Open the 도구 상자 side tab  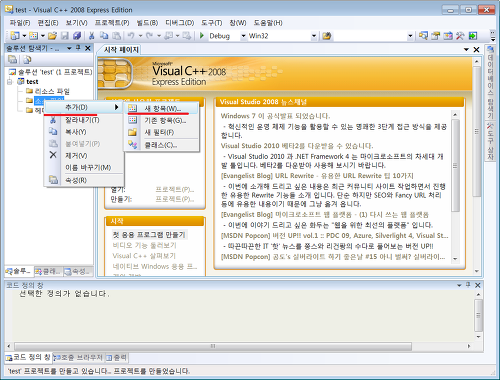click(490, 141)
